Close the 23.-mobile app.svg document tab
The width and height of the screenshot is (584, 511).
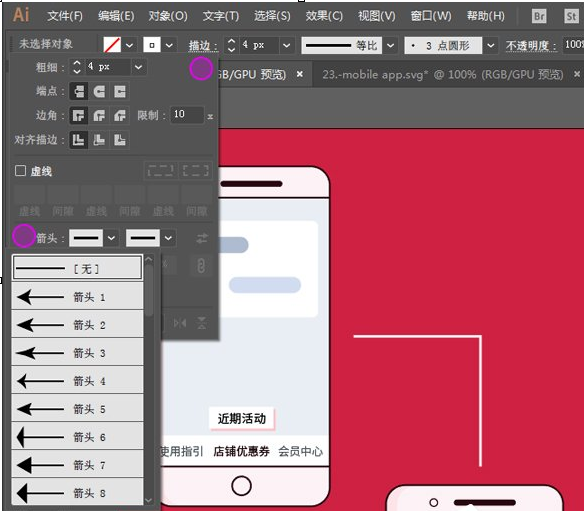pos(577,74)
